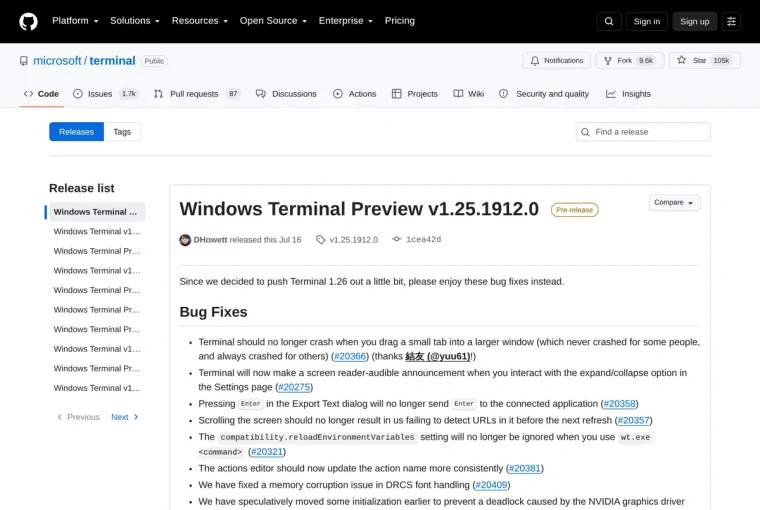This screenshot has width=760, height=510.
Task: Open the Discussions tab
Action: click(x=286, y=94)
